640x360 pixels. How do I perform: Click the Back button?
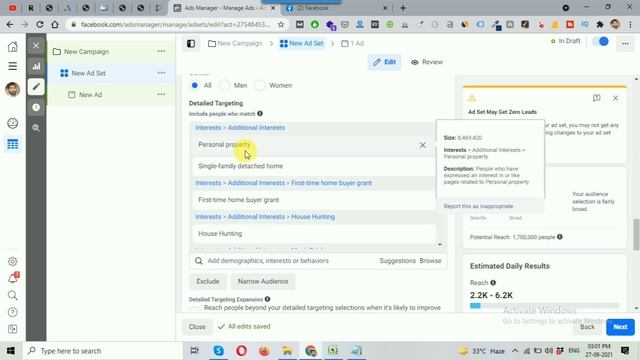click(587, 327)
